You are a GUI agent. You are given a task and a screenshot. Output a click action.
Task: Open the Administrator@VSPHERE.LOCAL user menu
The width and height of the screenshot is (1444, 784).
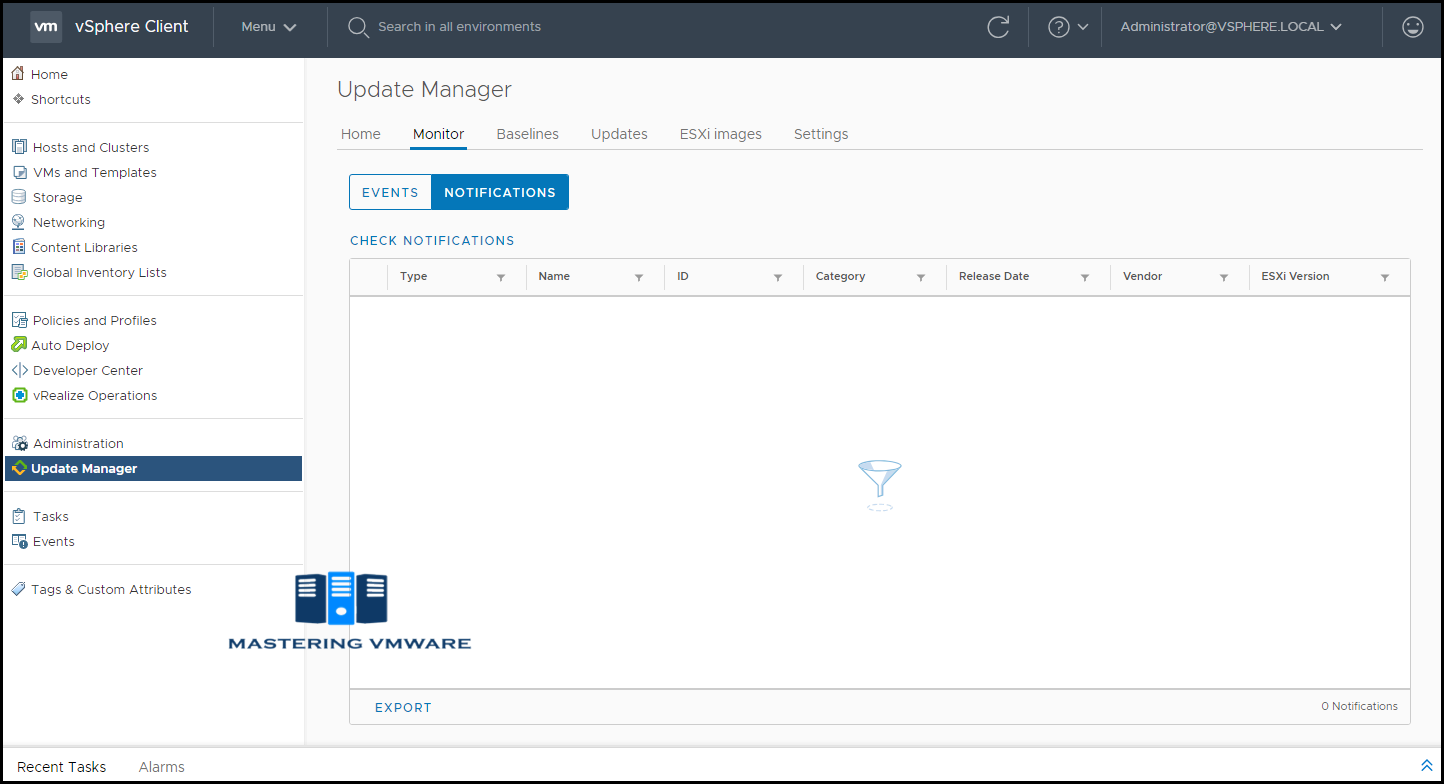click(1231, 27)
